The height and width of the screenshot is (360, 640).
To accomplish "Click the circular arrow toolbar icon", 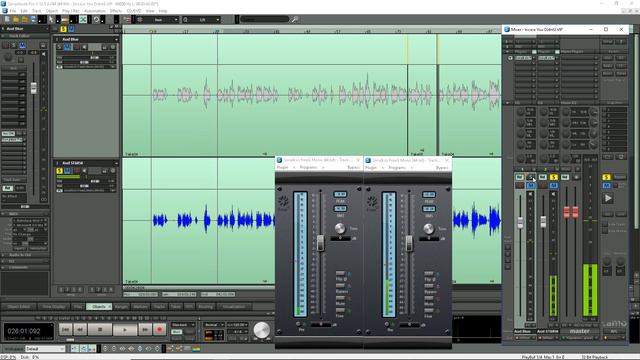I will 96,19.
